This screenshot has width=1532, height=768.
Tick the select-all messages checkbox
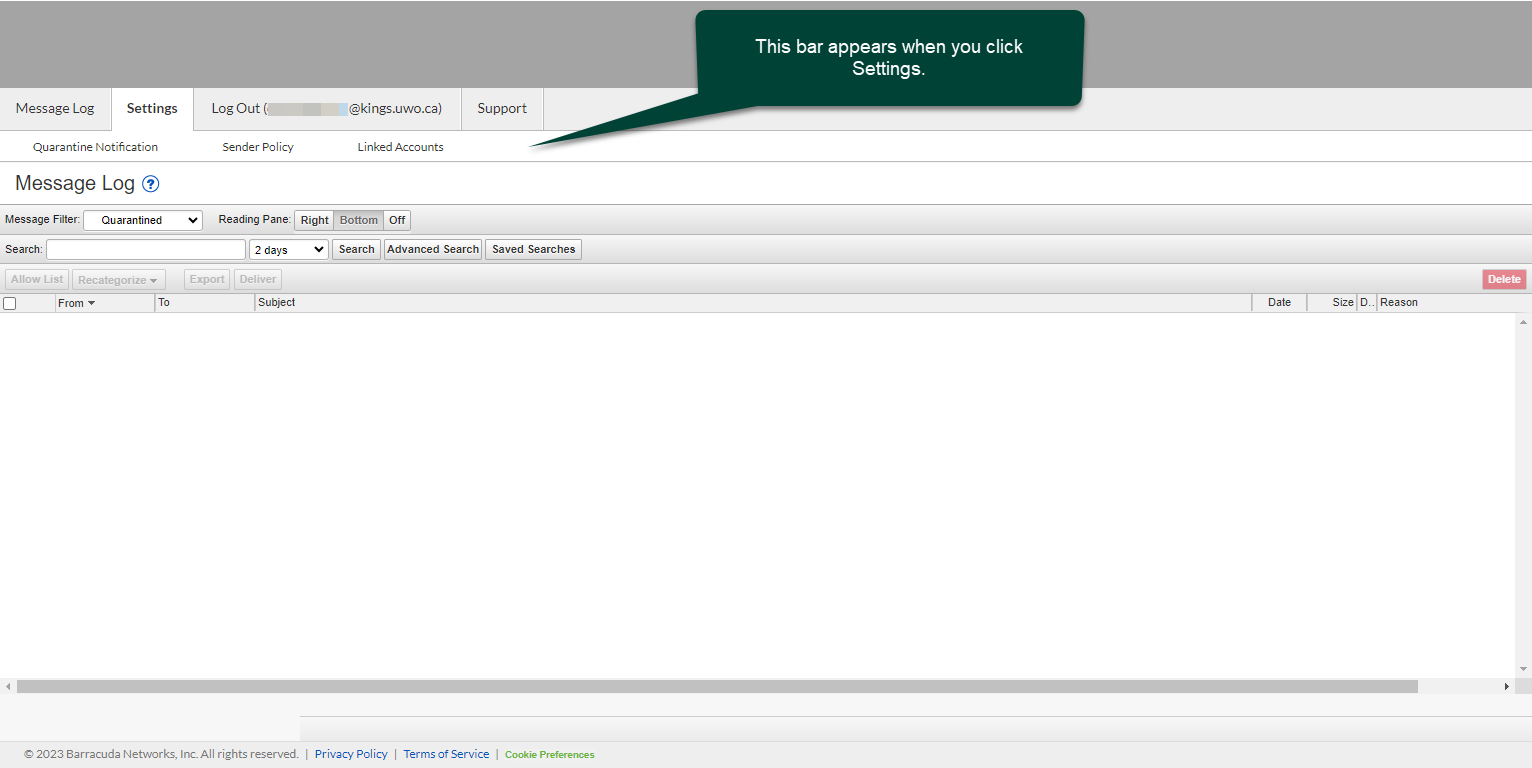(10, 303)
